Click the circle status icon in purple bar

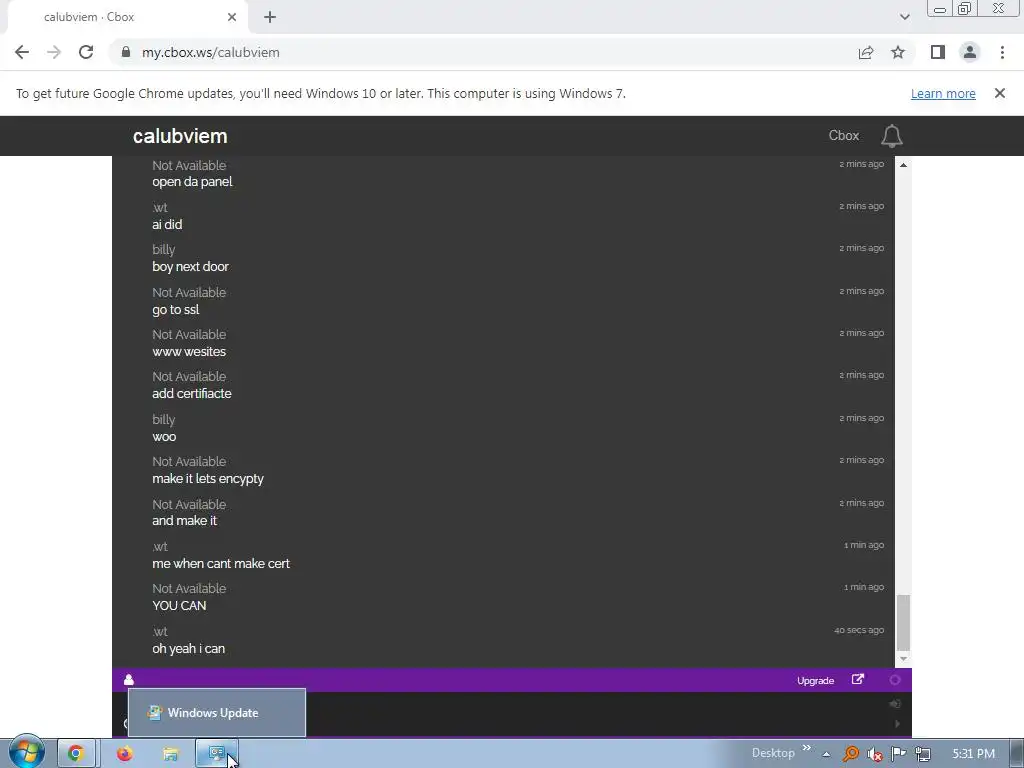pos(895,680)
